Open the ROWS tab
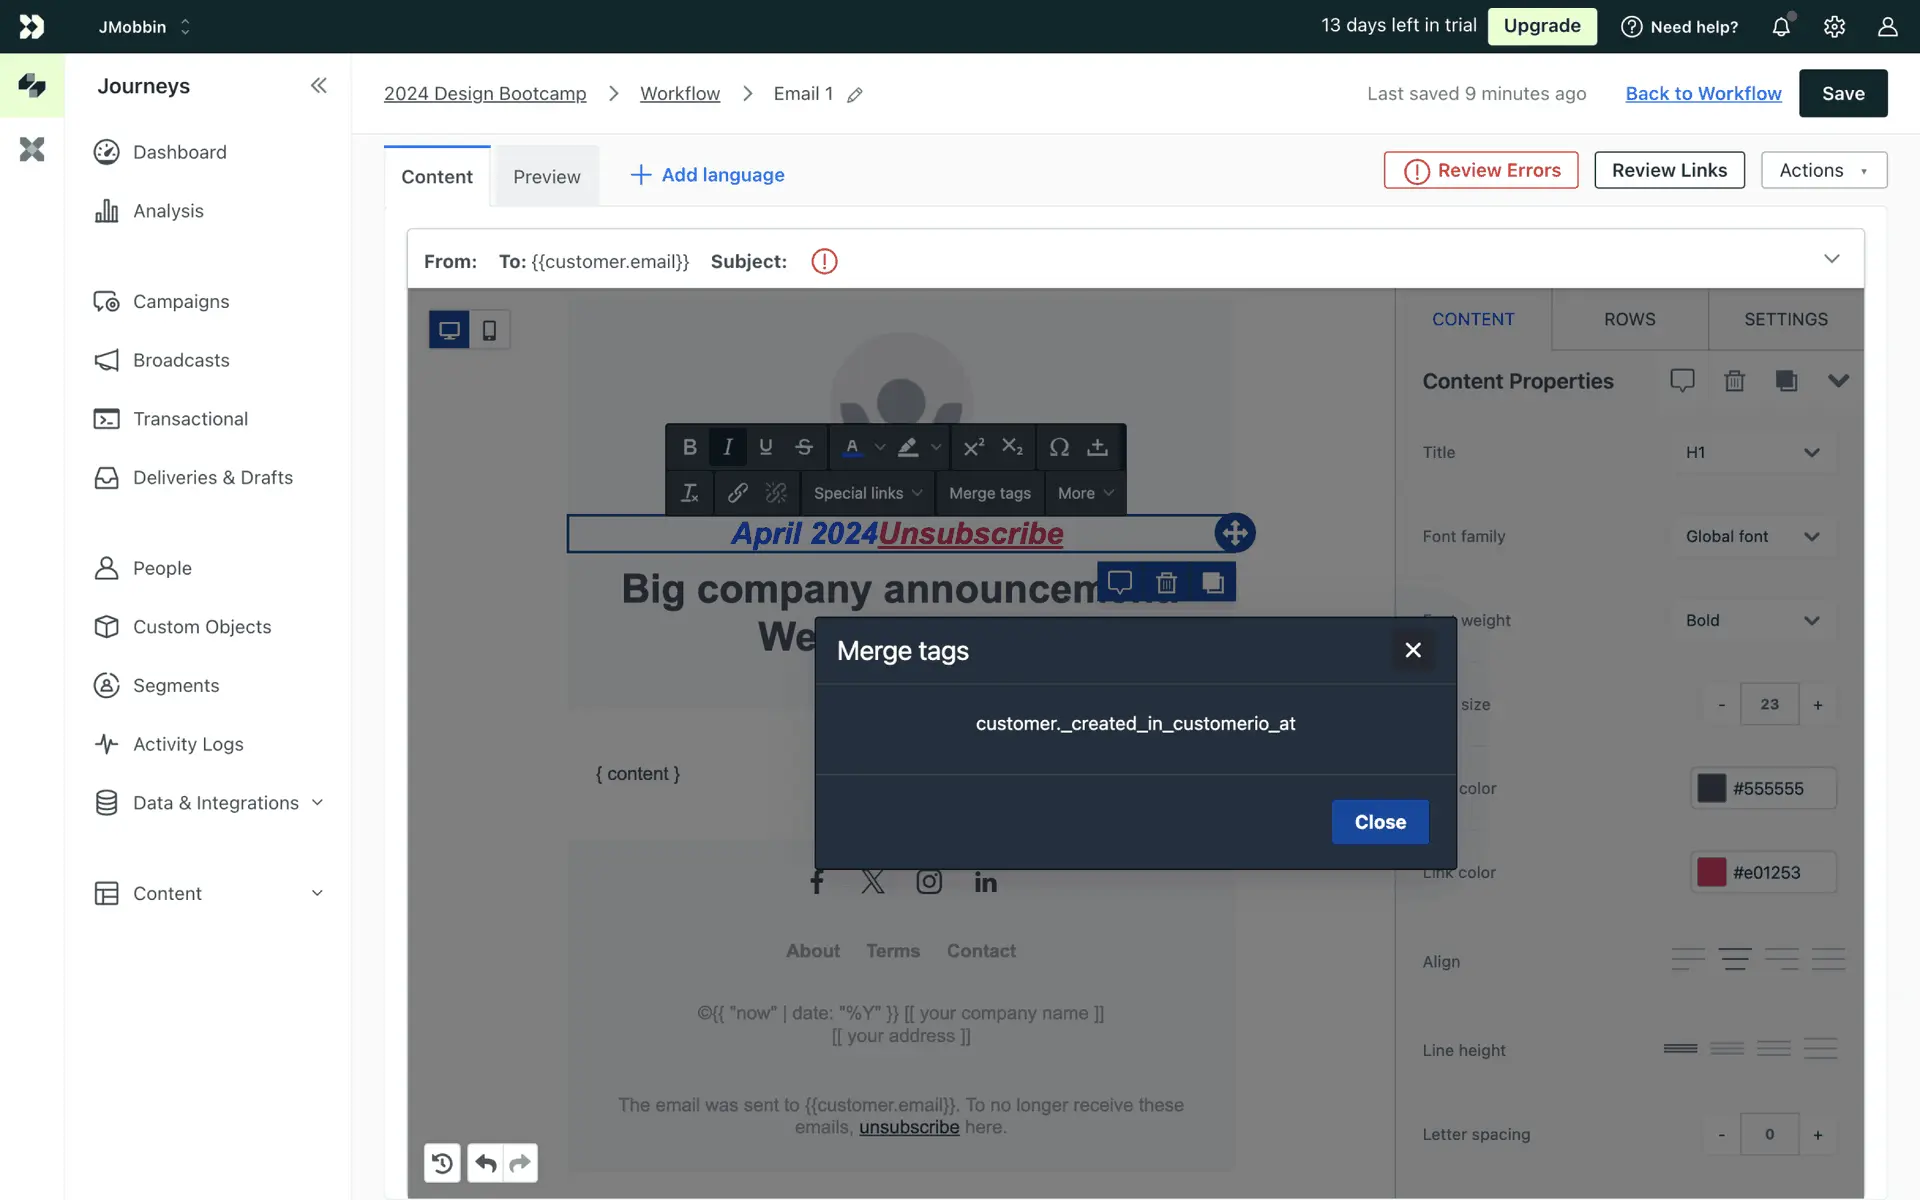This screenshot has height=1200, width=1920. 1629,319
